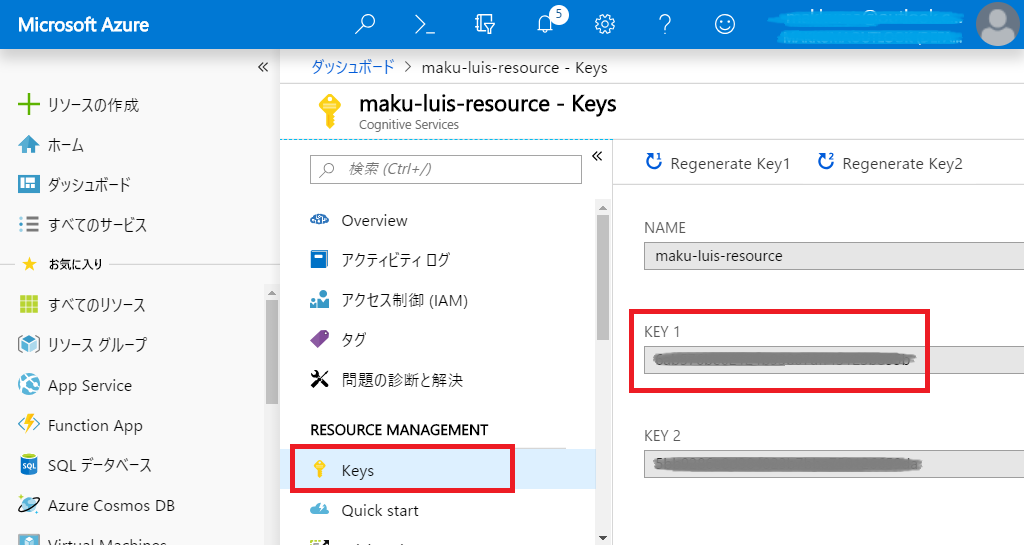Open the directory and subscription filter icon
The width and height of the screenshot is (1024, 545).
[485, 24]
